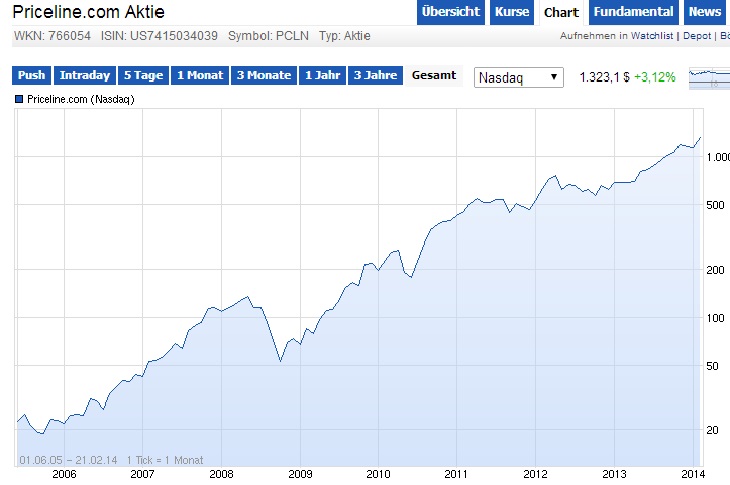Open the Depot link
The width and height of the screenshot is (730, 485).
(697, 36)
